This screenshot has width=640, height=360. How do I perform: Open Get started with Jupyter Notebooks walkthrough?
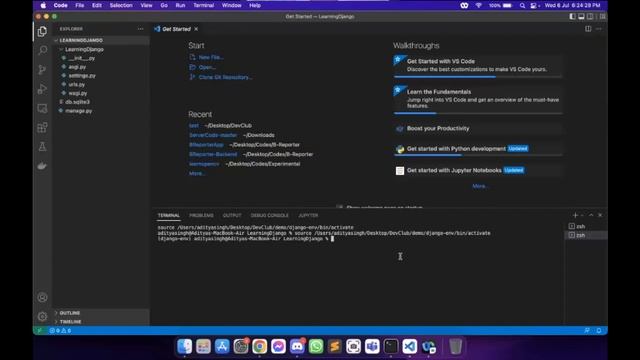478,170
